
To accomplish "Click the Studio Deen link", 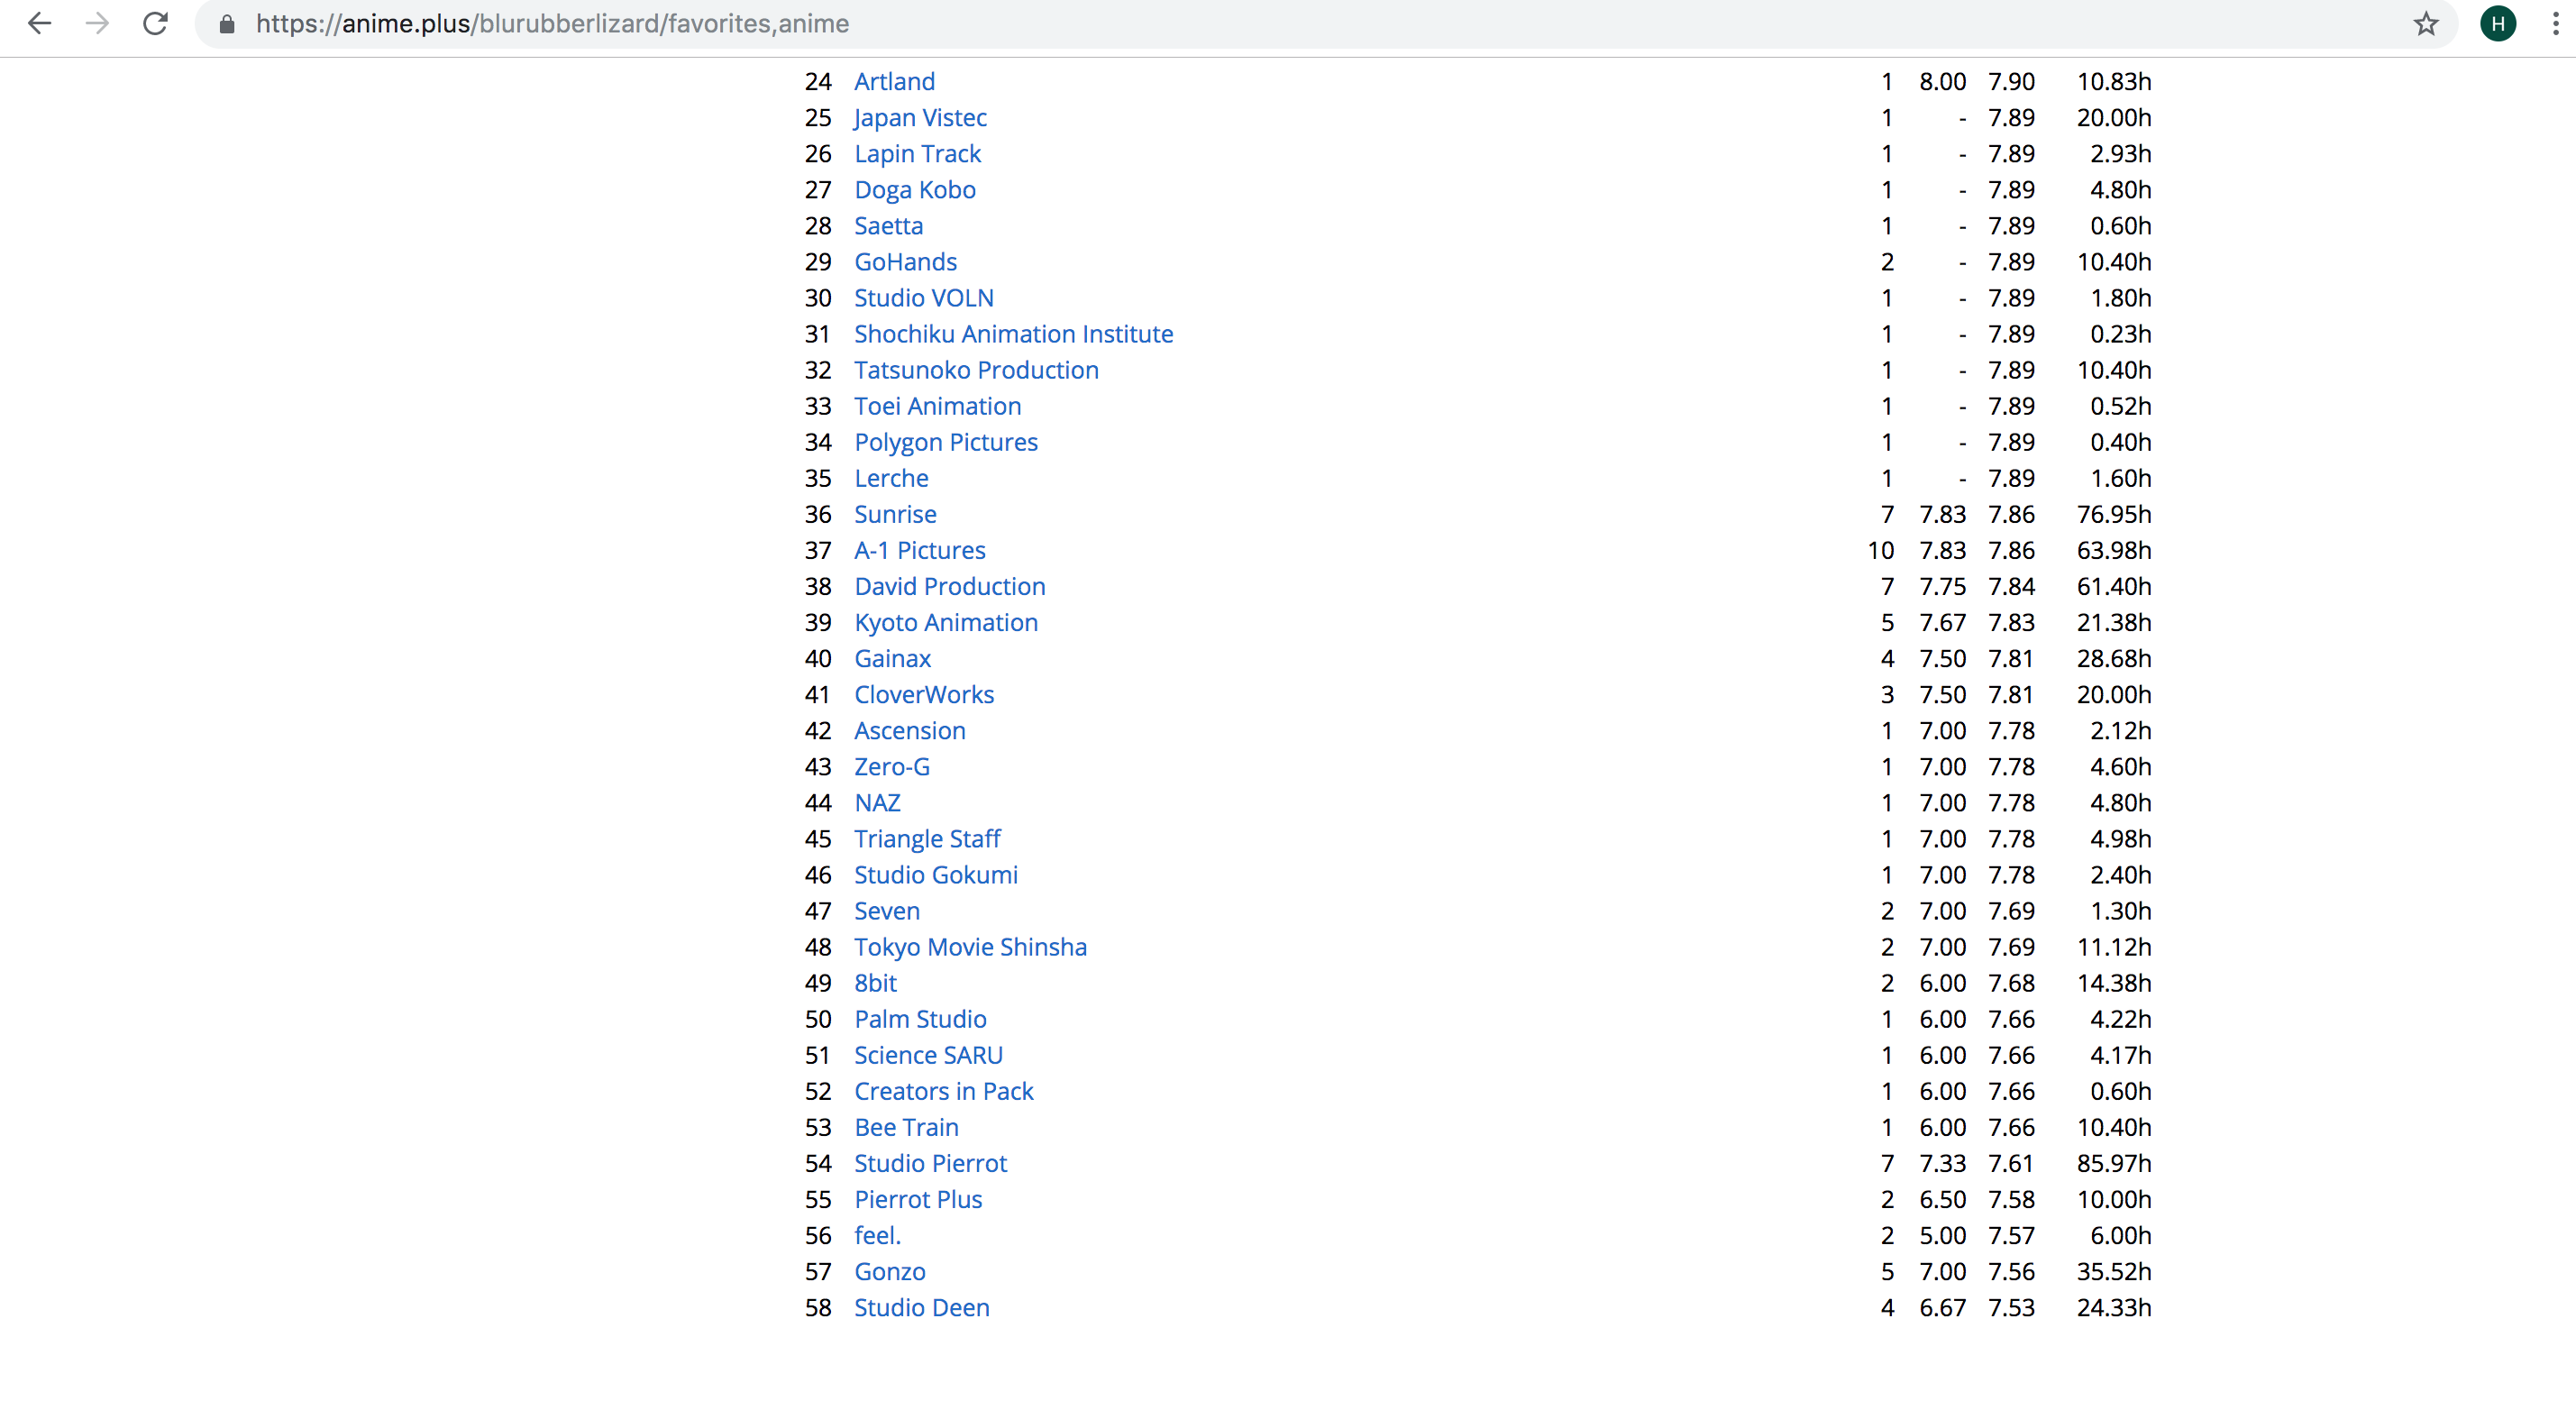I will (921, 1307).
